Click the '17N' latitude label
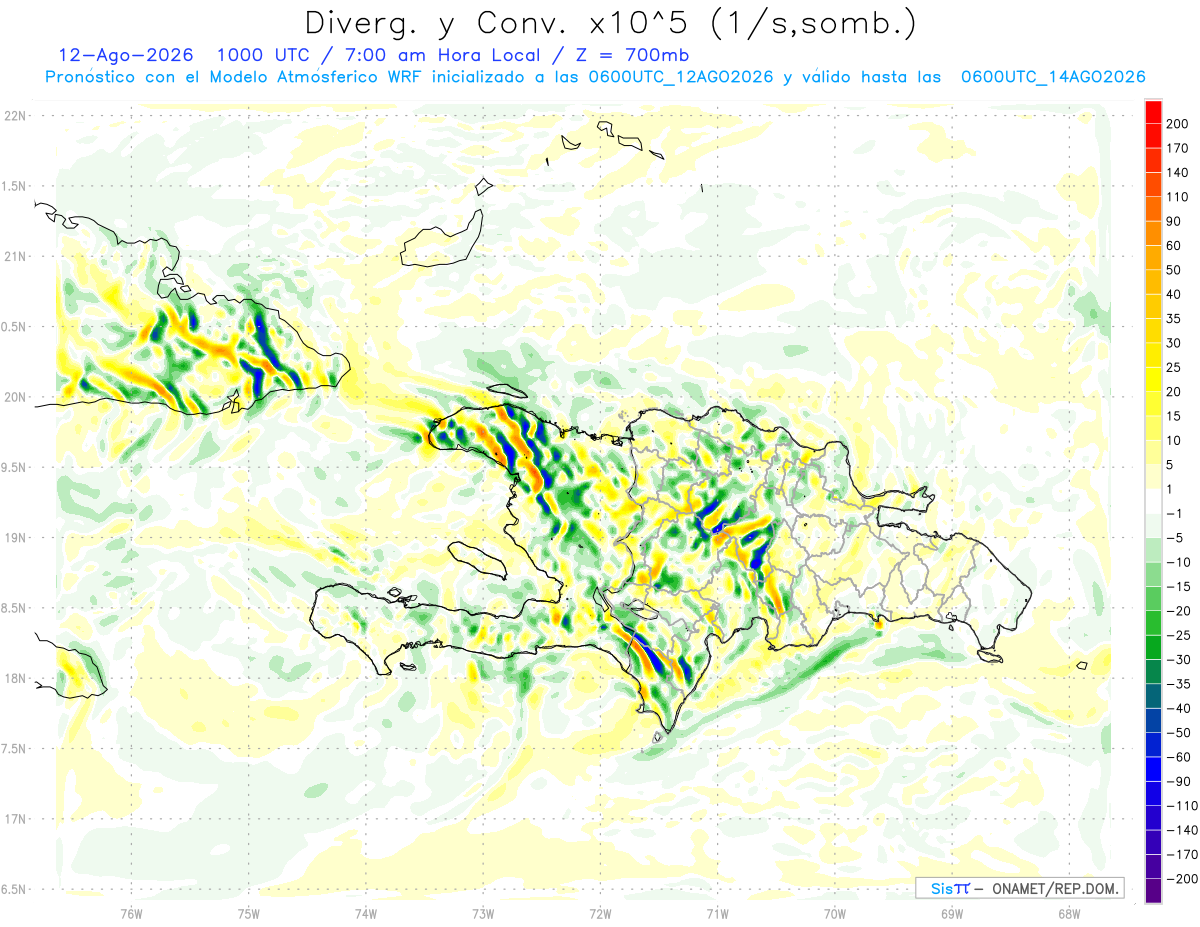 (x=15, y=819)
